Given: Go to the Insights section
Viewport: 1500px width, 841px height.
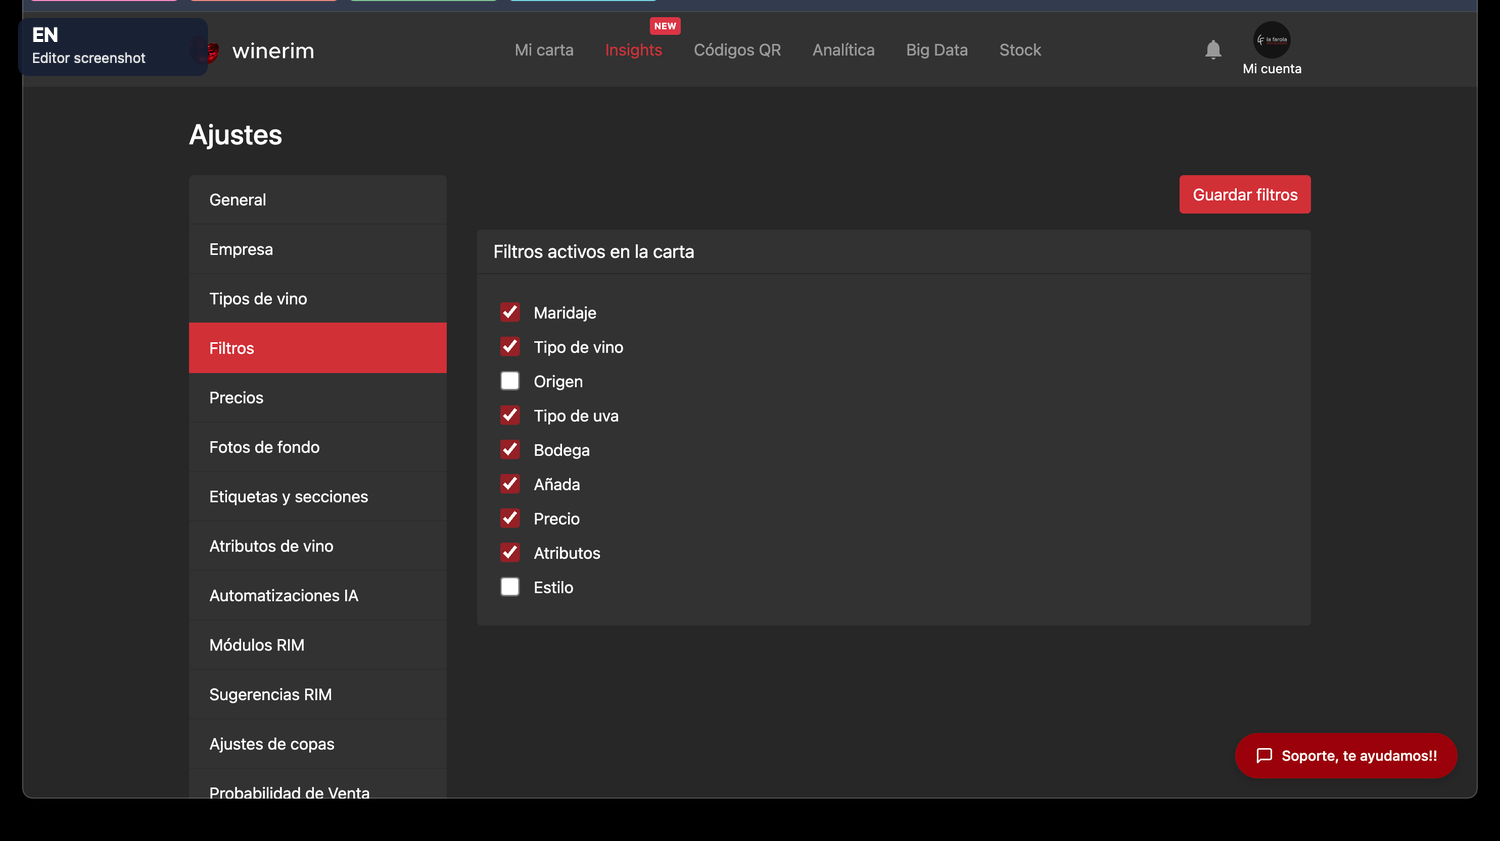Looking at the screenshot, I should pyautogui.click(x=633, y=50).
